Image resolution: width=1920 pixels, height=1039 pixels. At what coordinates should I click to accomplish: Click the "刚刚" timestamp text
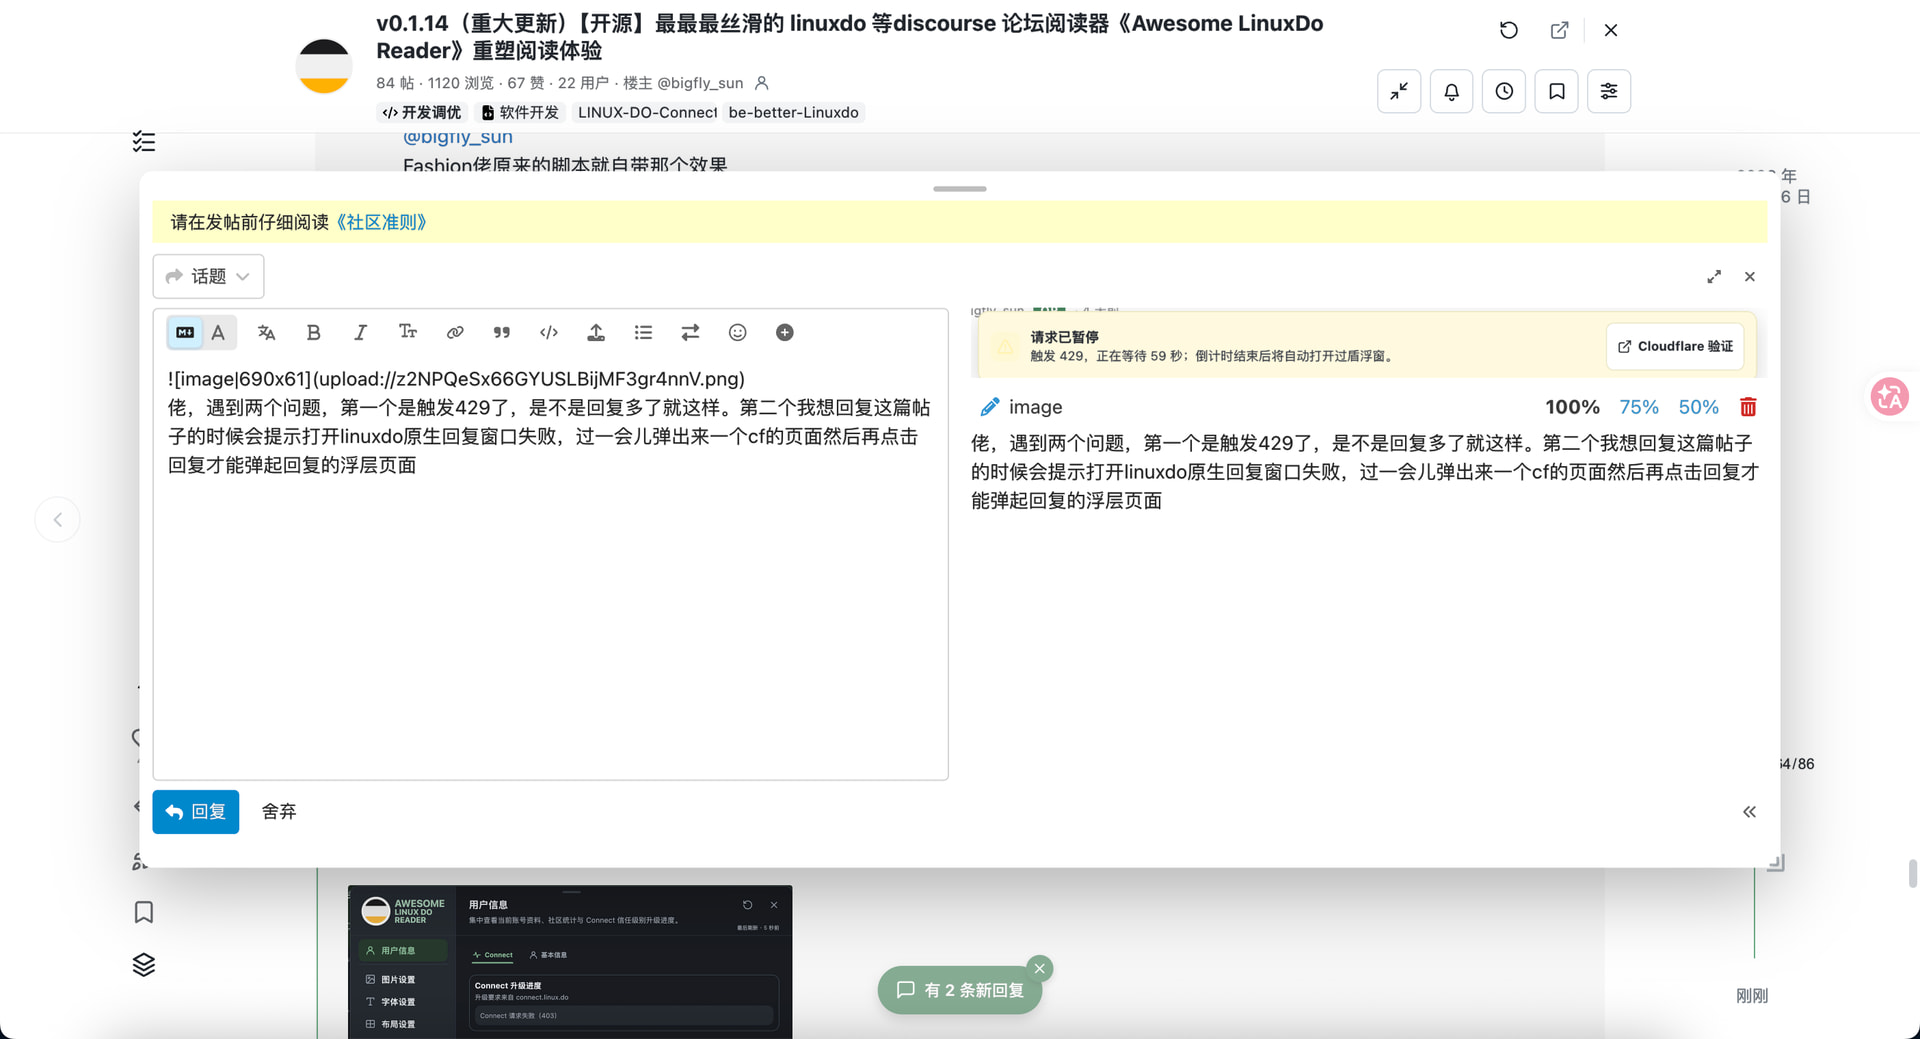(x=1752, y=996)
